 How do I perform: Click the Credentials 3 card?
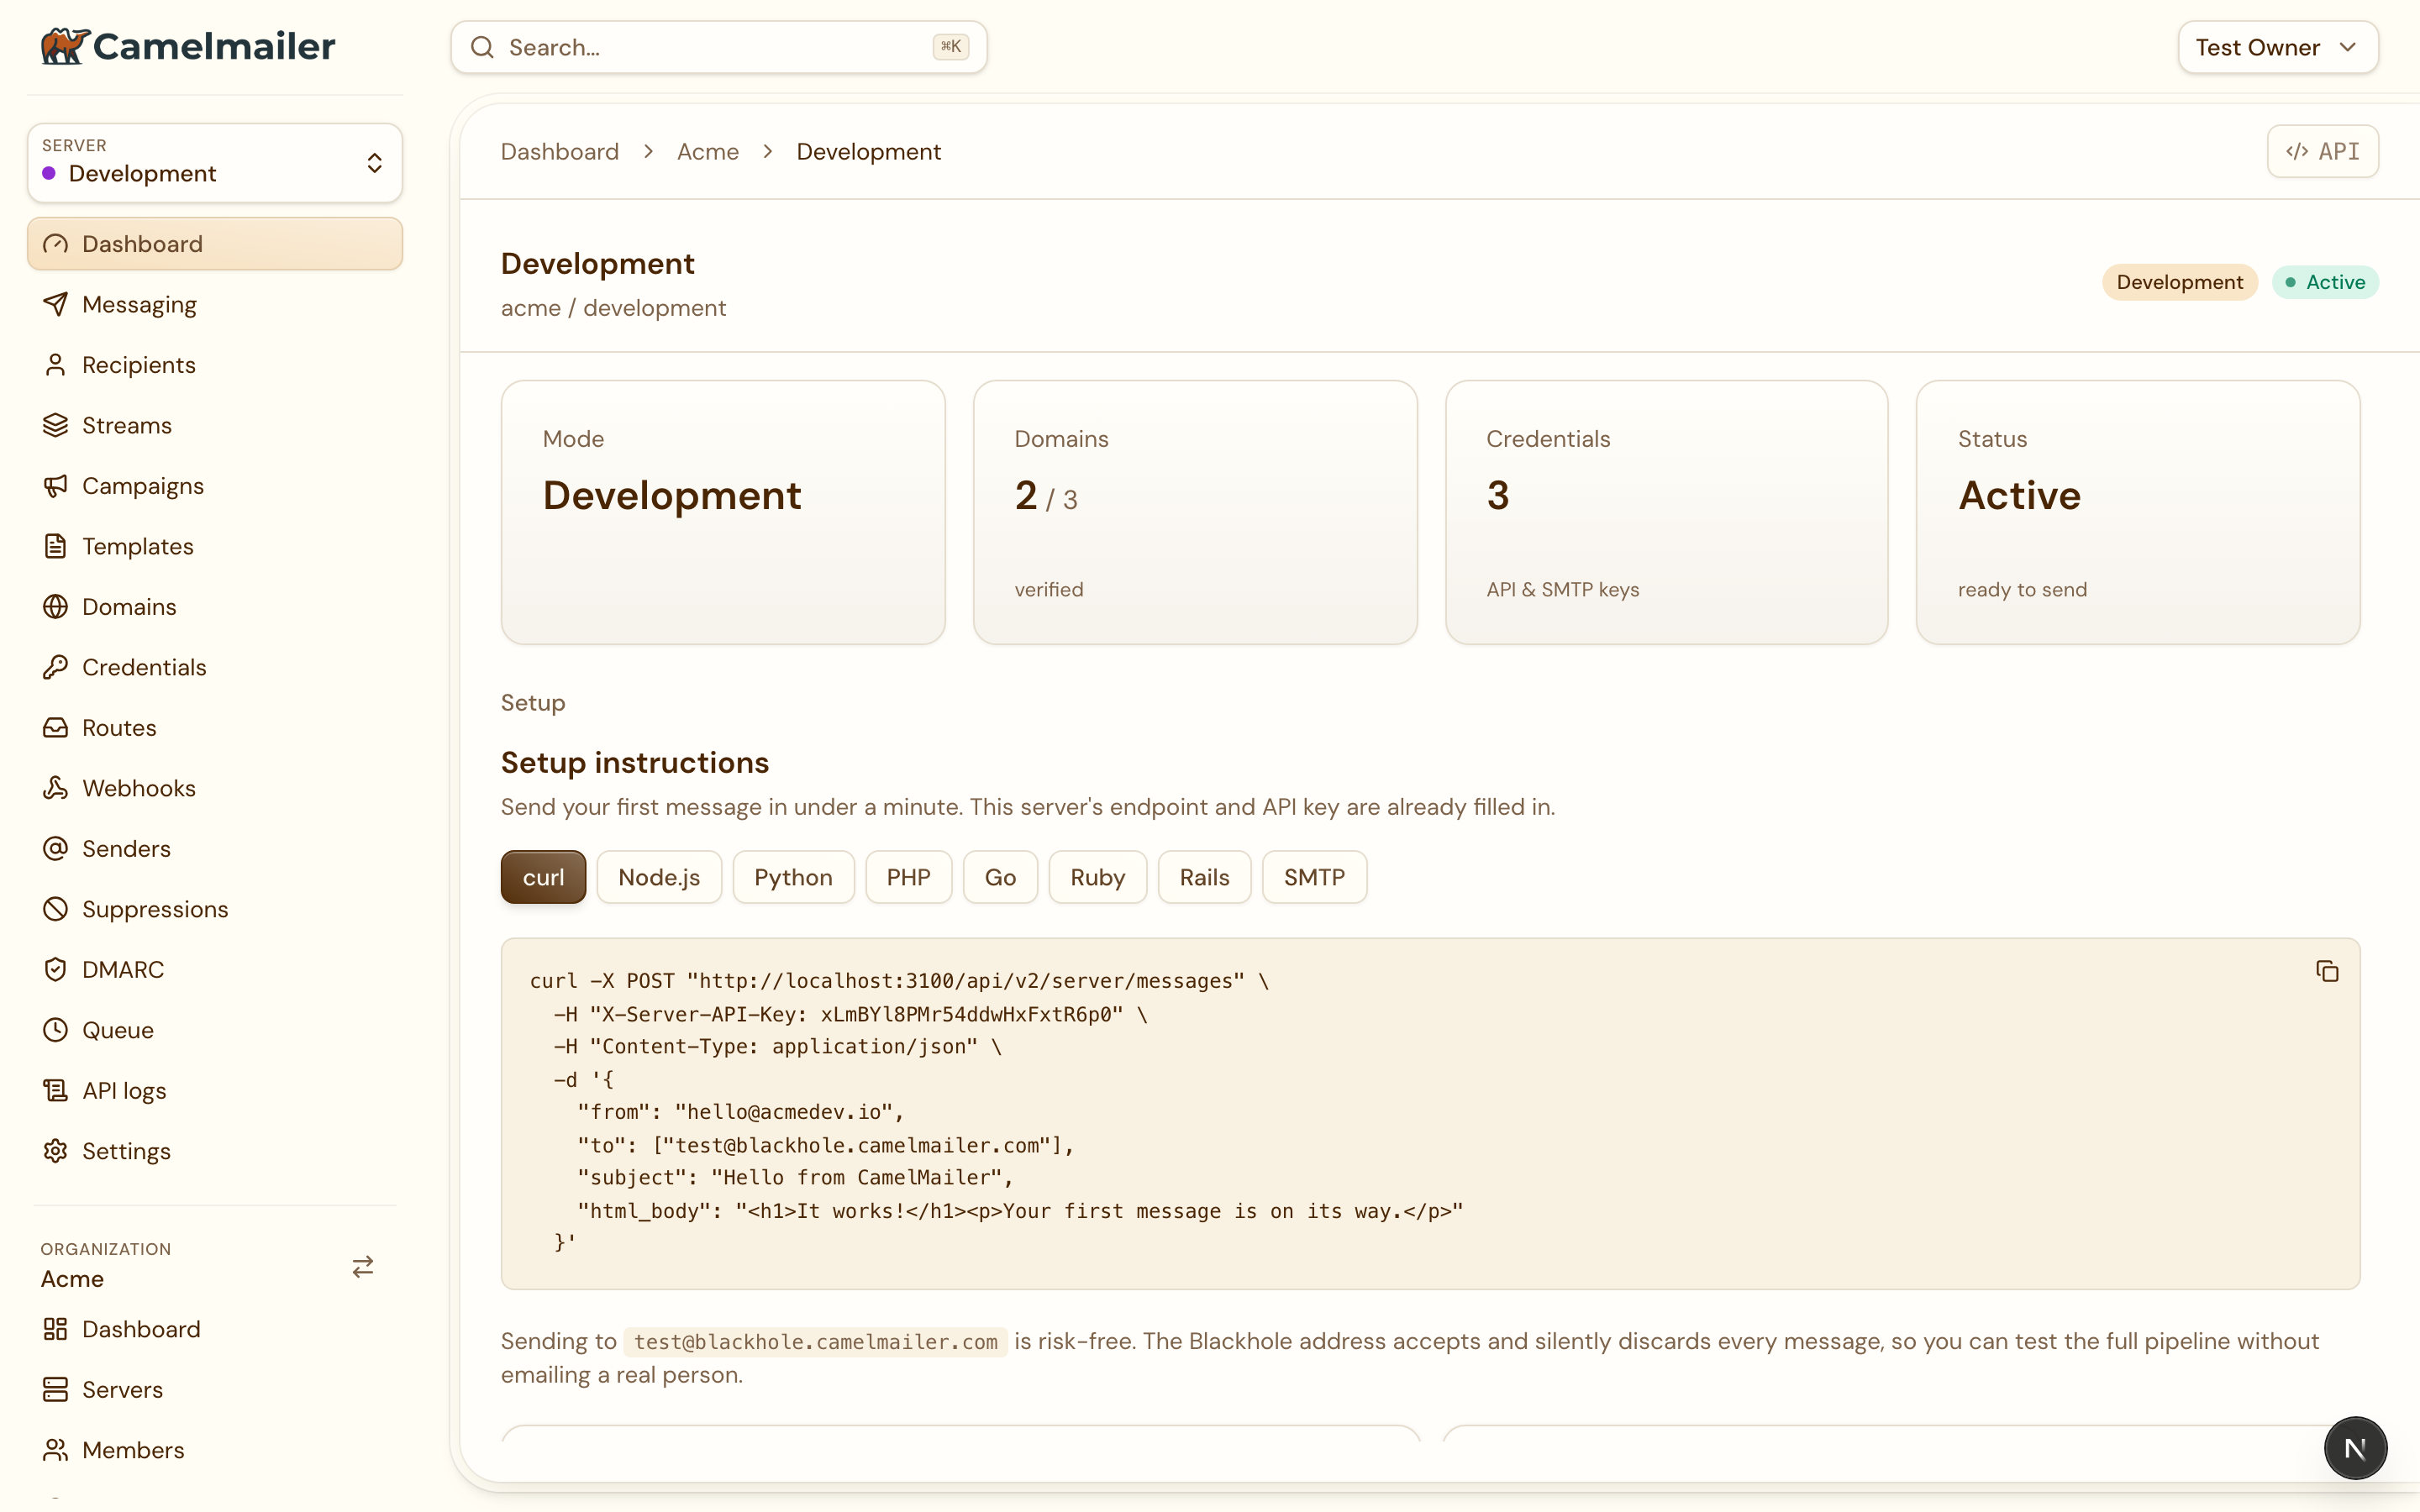[1666, 512]
